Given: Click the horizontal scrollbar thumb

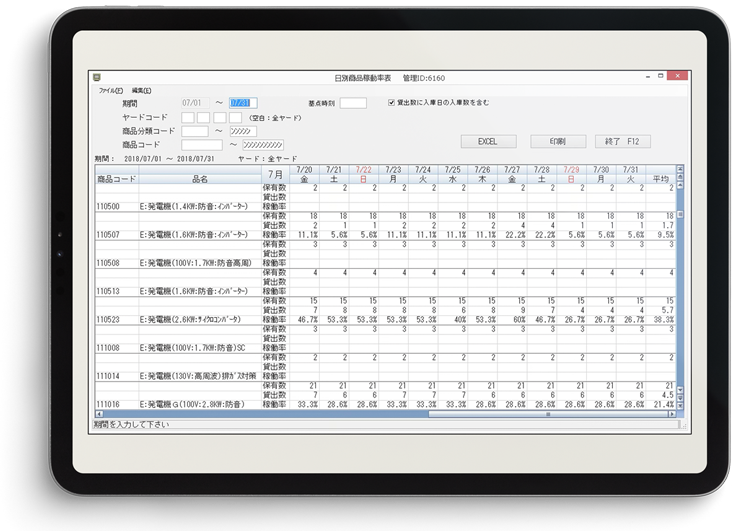Looking at the screenshot, I should pos(548,414).
